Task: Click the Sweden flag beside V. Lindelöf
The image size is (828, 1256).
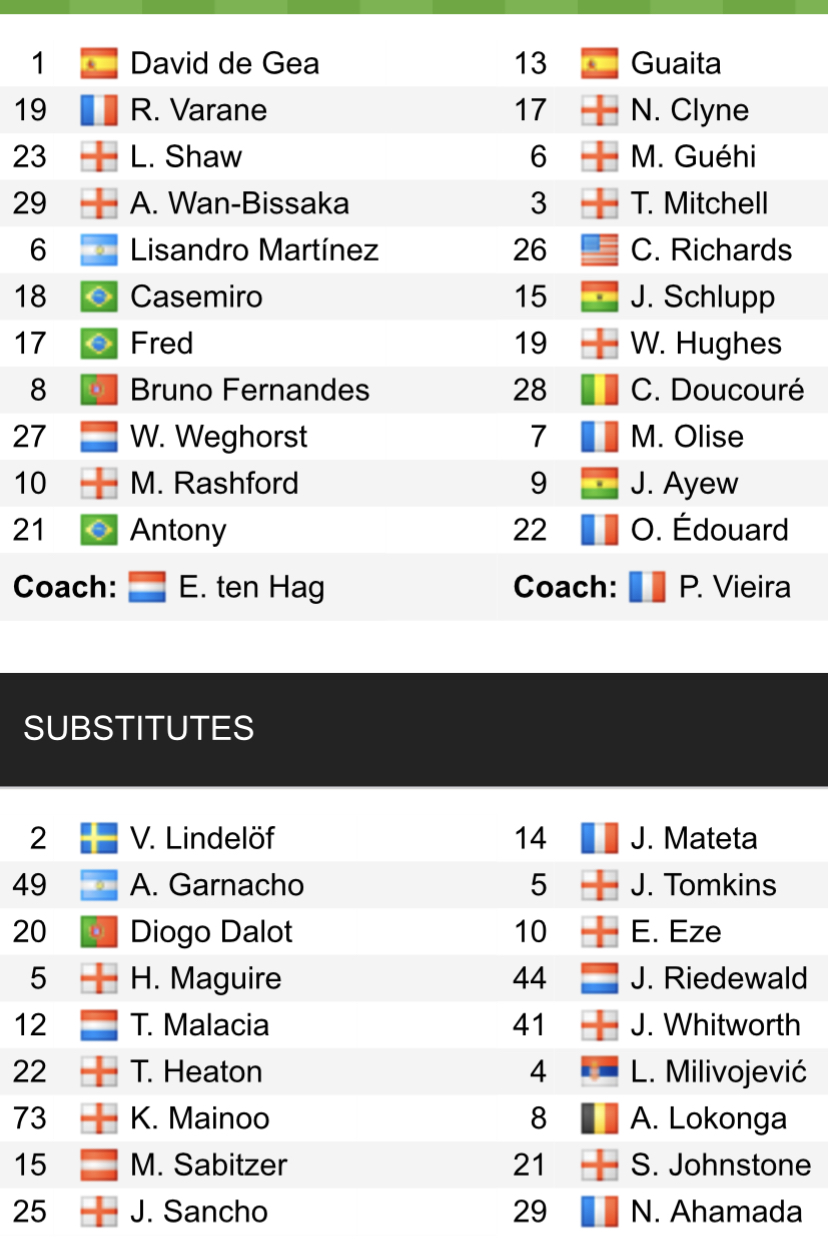Action: click(x=99, y=838)
